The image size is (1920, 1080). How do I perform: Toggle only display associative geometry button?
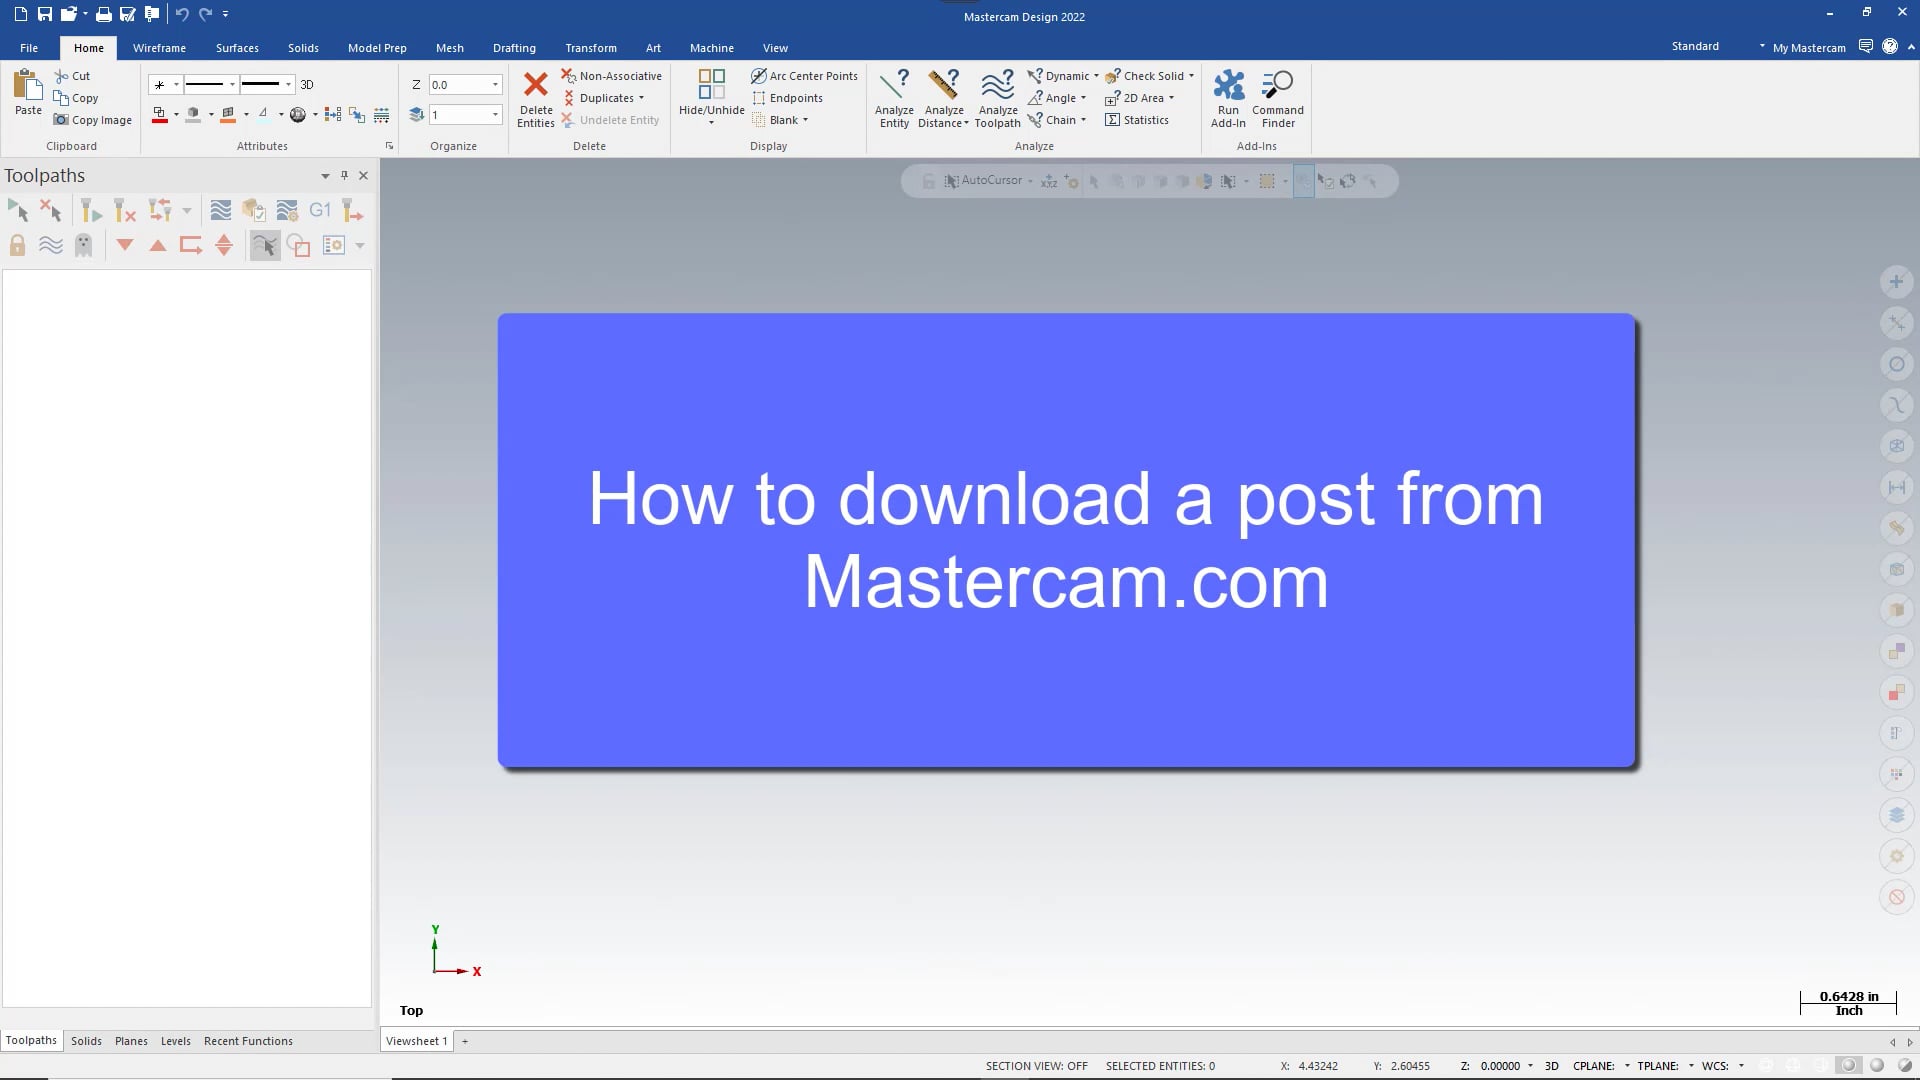(298, 245)
